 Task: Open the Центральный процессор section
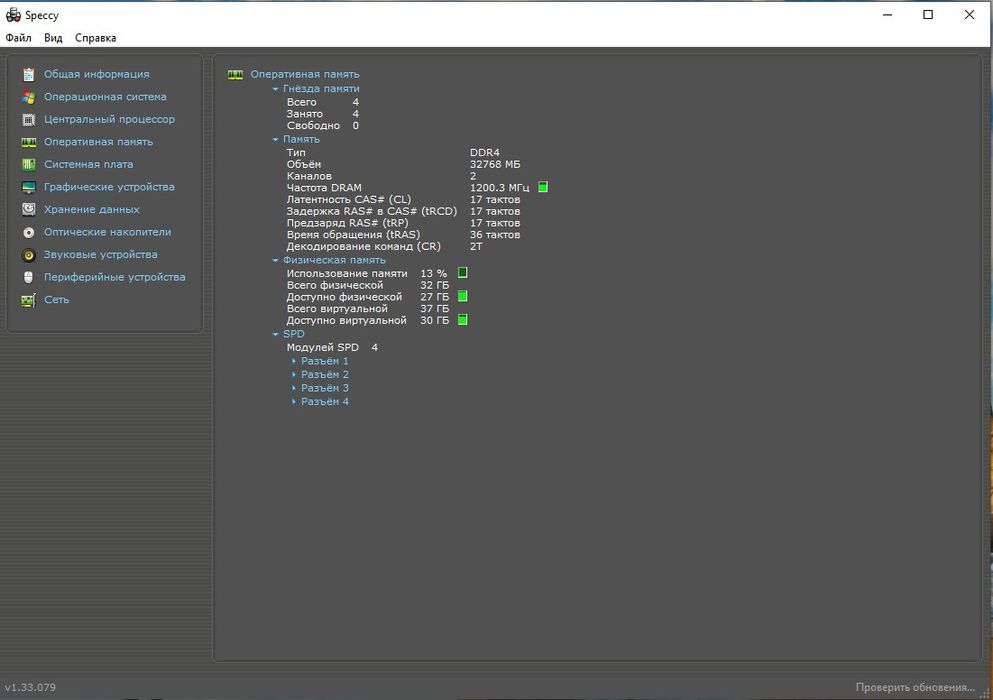point(110,119)
